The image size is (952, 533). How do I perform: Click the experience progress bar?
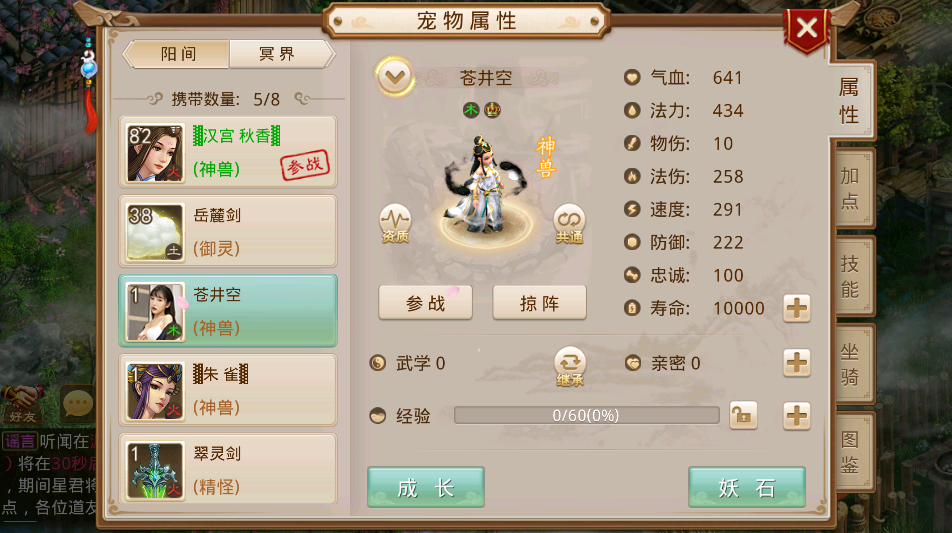tap(586, 416)
